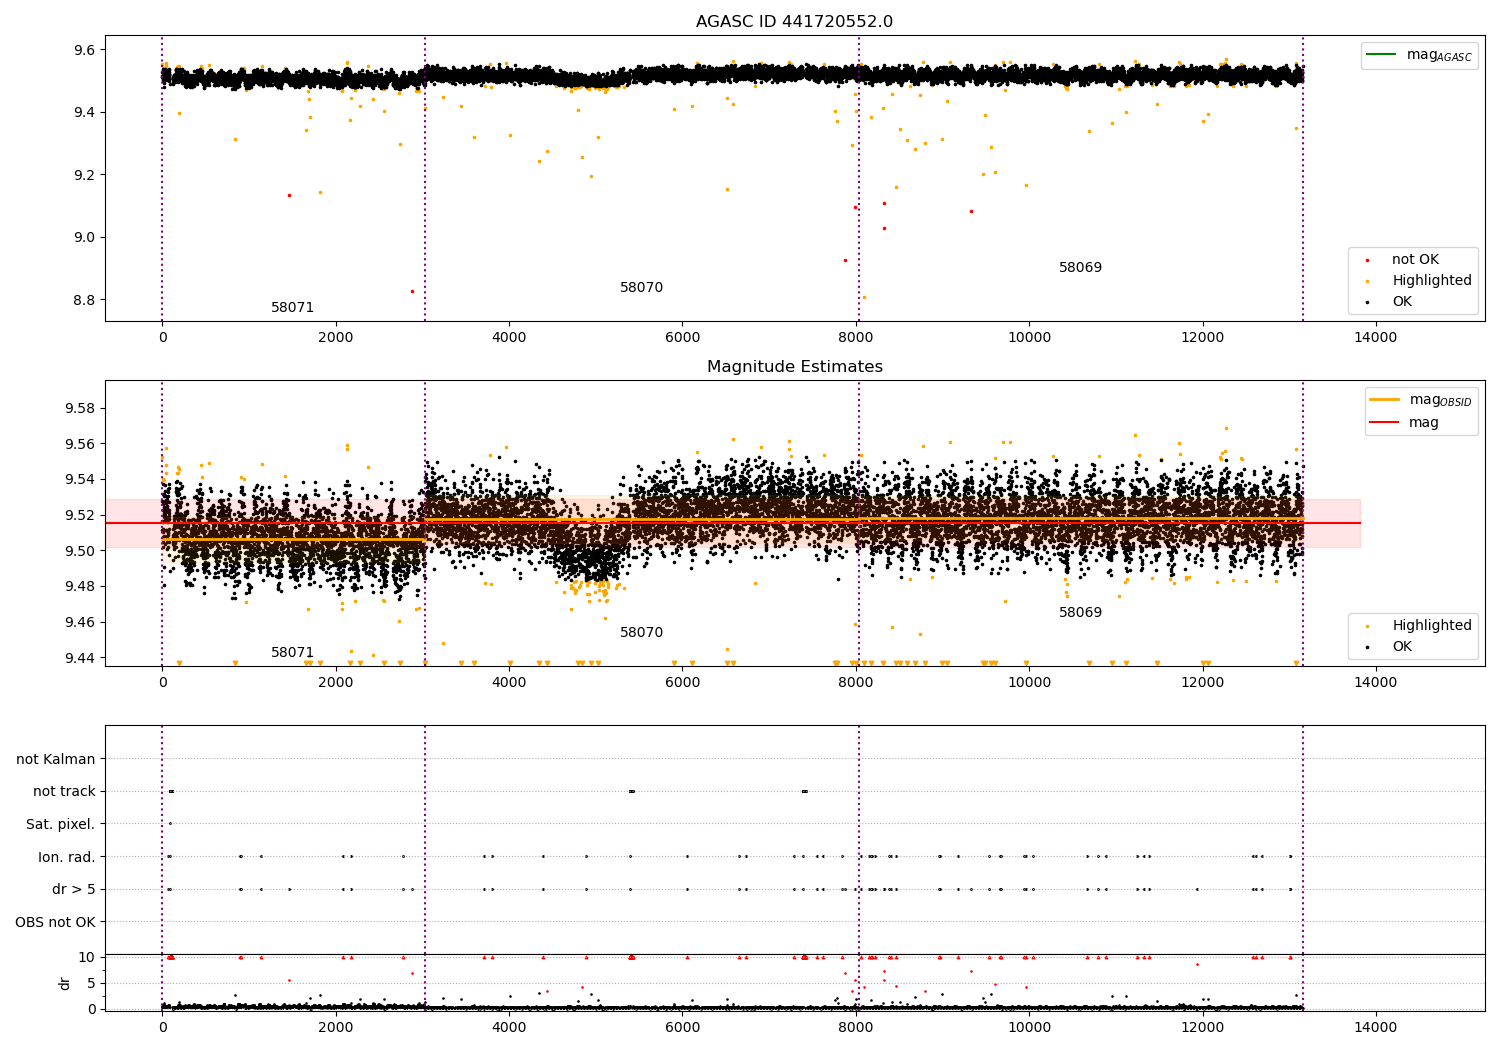The height and width of the screenshot is (1050, 1500).
Task: Click the 9.44 y-axis tick label
Action: 80,658
